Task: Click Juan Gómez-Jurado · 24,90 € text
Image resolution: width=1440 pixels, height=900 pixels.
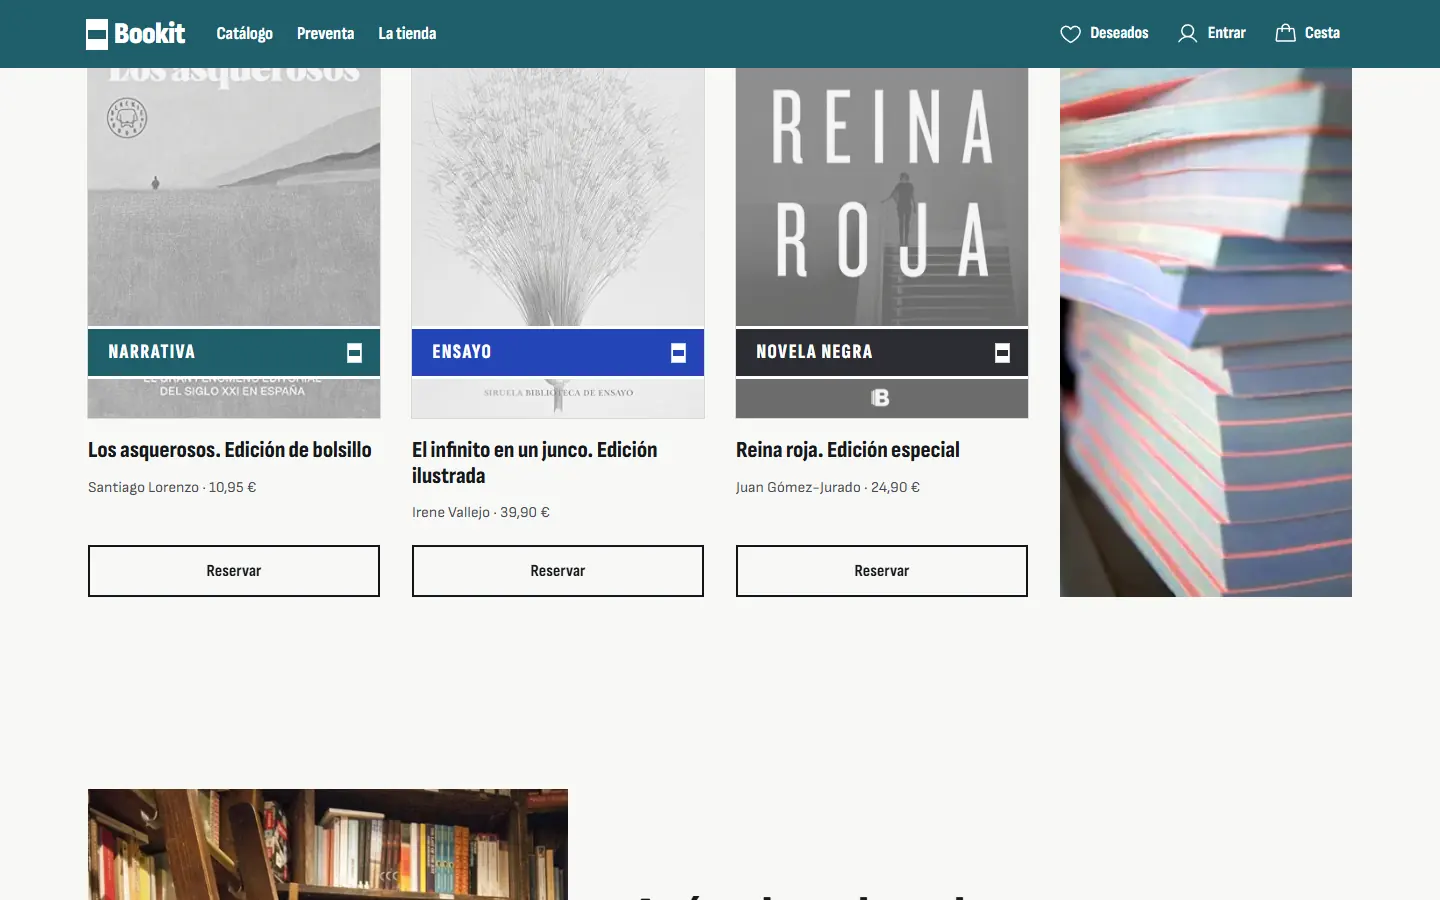Action: click(x=828, y=487)
